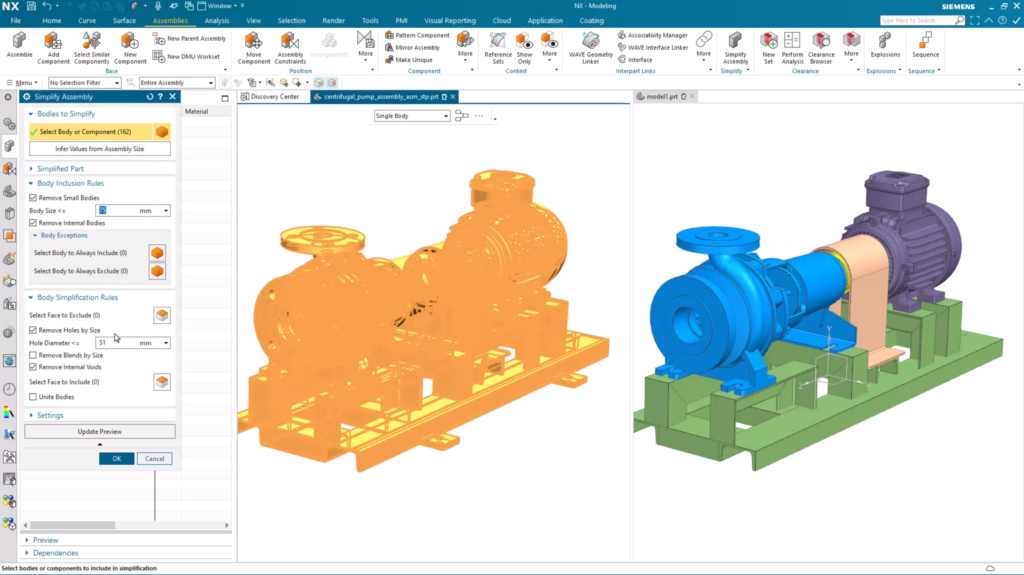Click the Simplify Assembly ribbon icon
Screen dimensions: 1024x575
[735, 42]
